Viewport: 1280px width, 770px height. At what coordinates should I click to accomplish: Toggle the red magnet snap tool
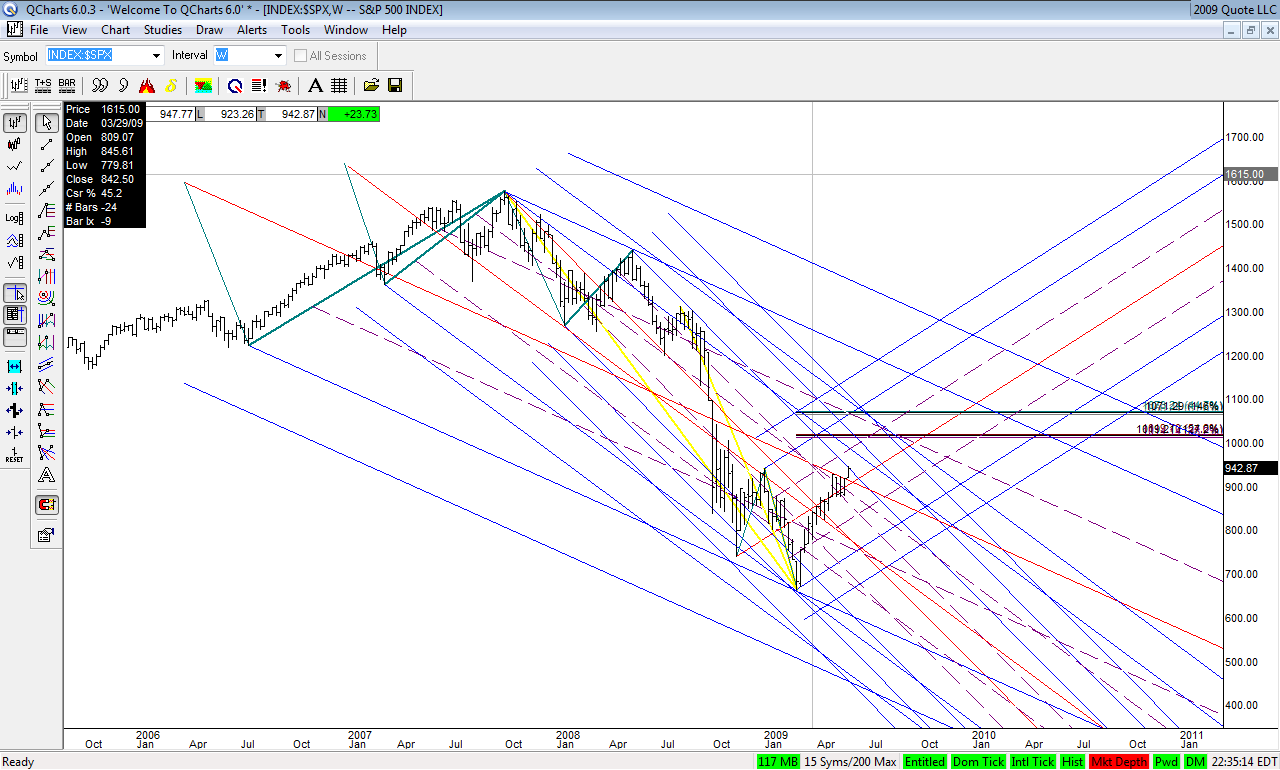[x=46, y=505]
